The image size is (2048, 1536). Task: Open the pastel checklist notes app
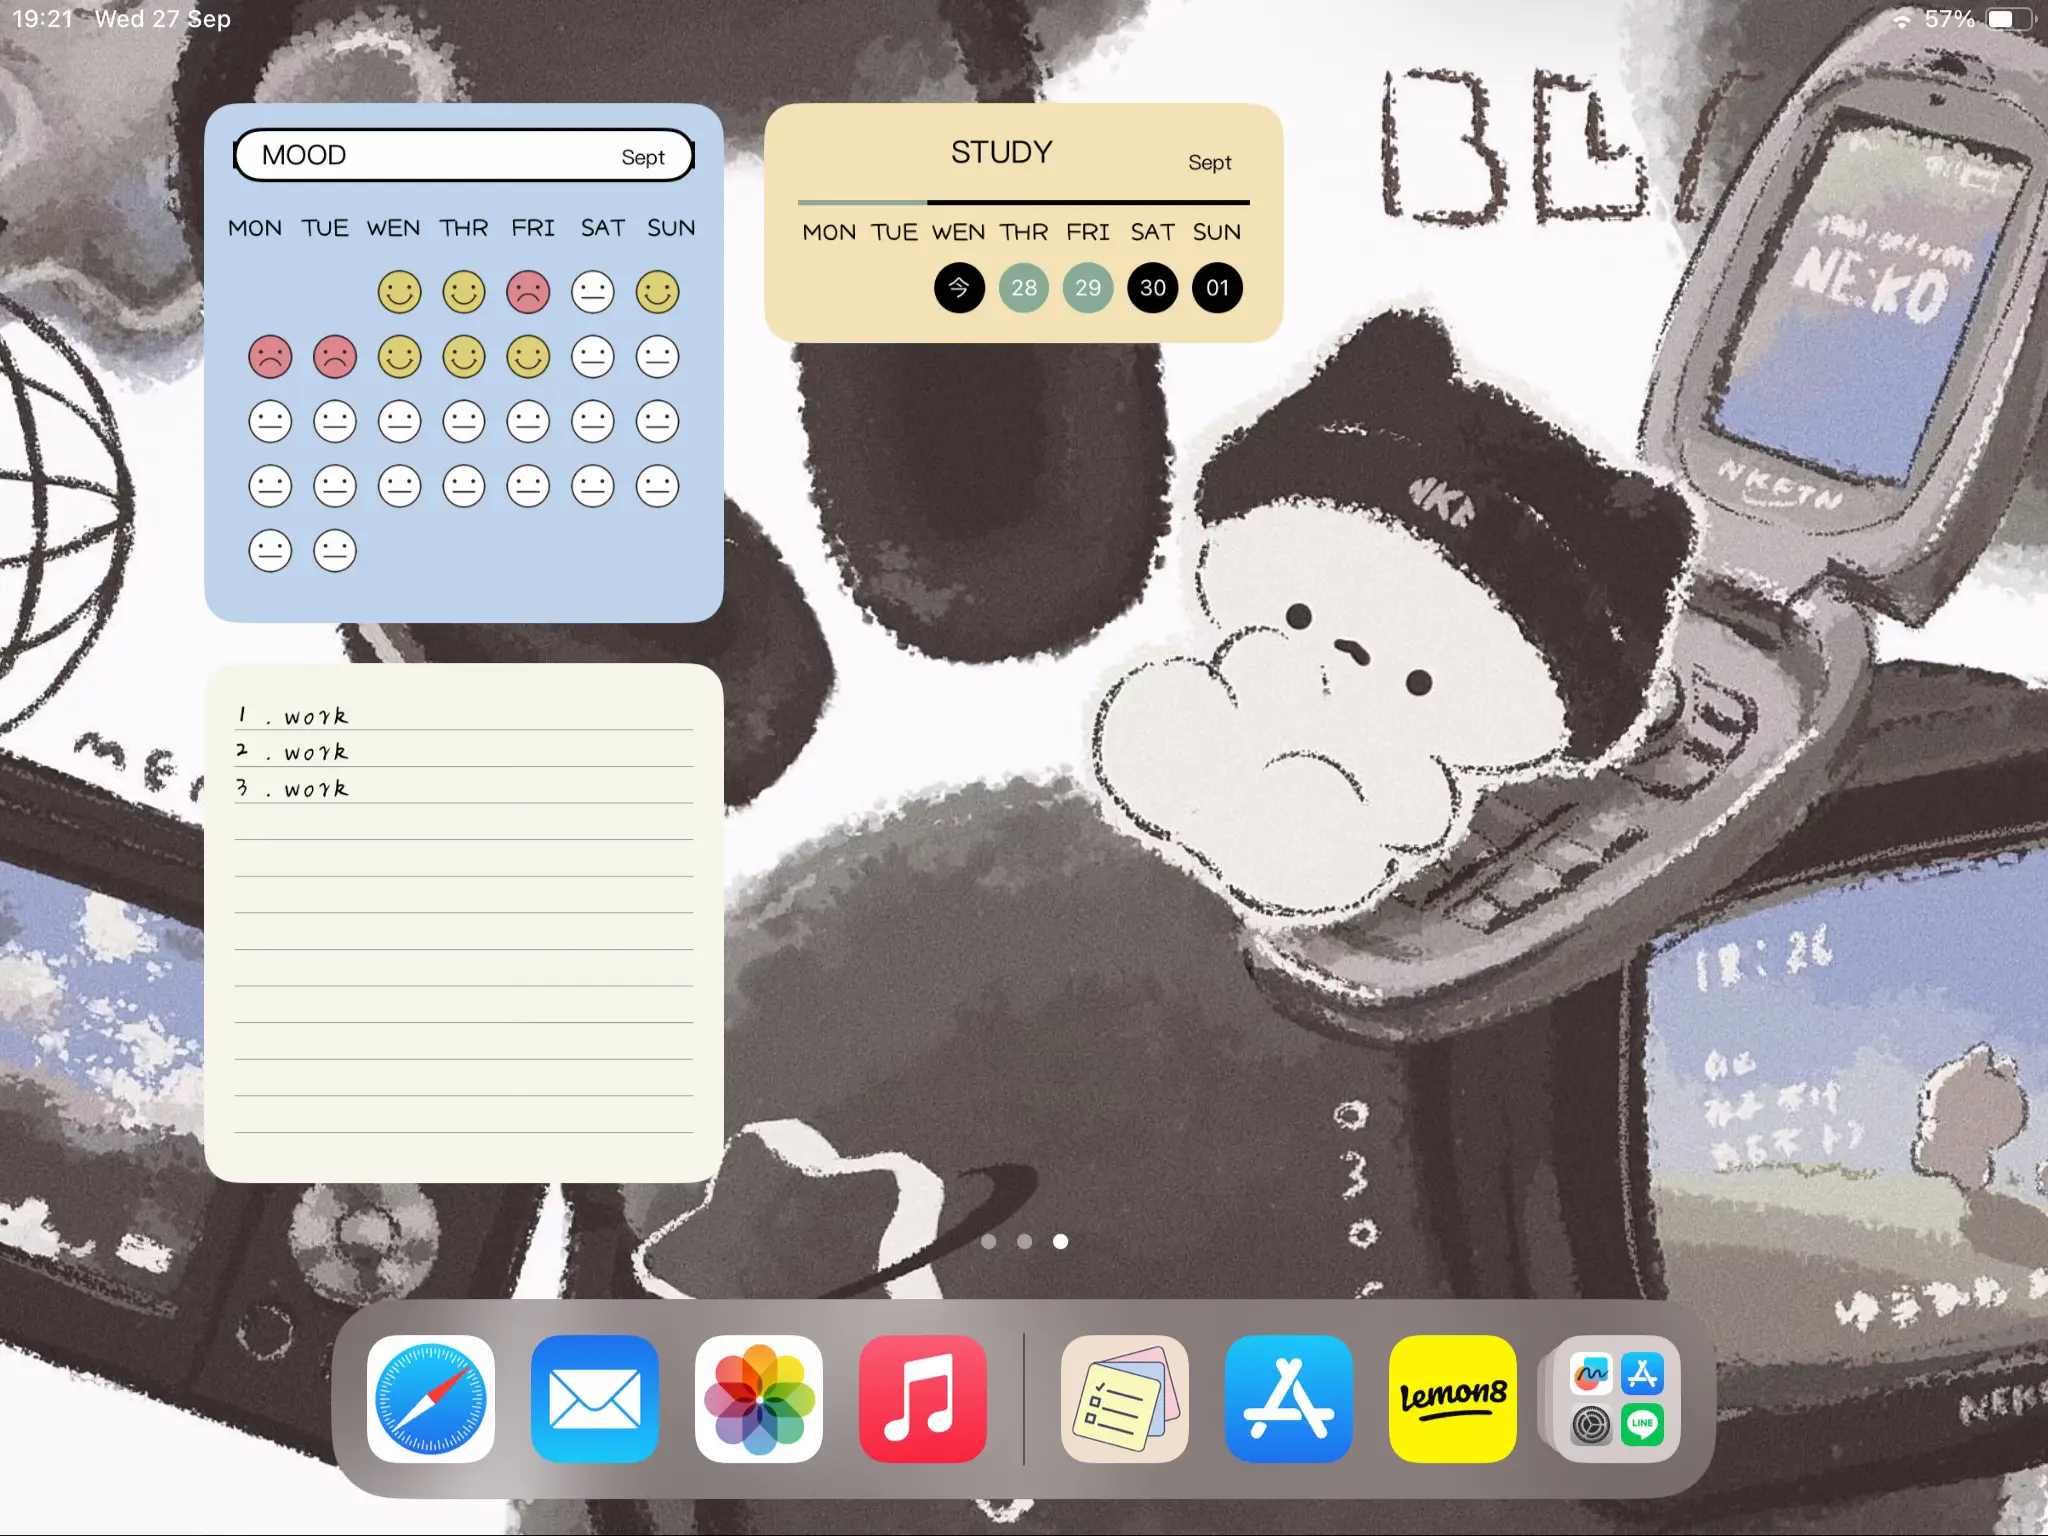(x=1124, y=1399)
